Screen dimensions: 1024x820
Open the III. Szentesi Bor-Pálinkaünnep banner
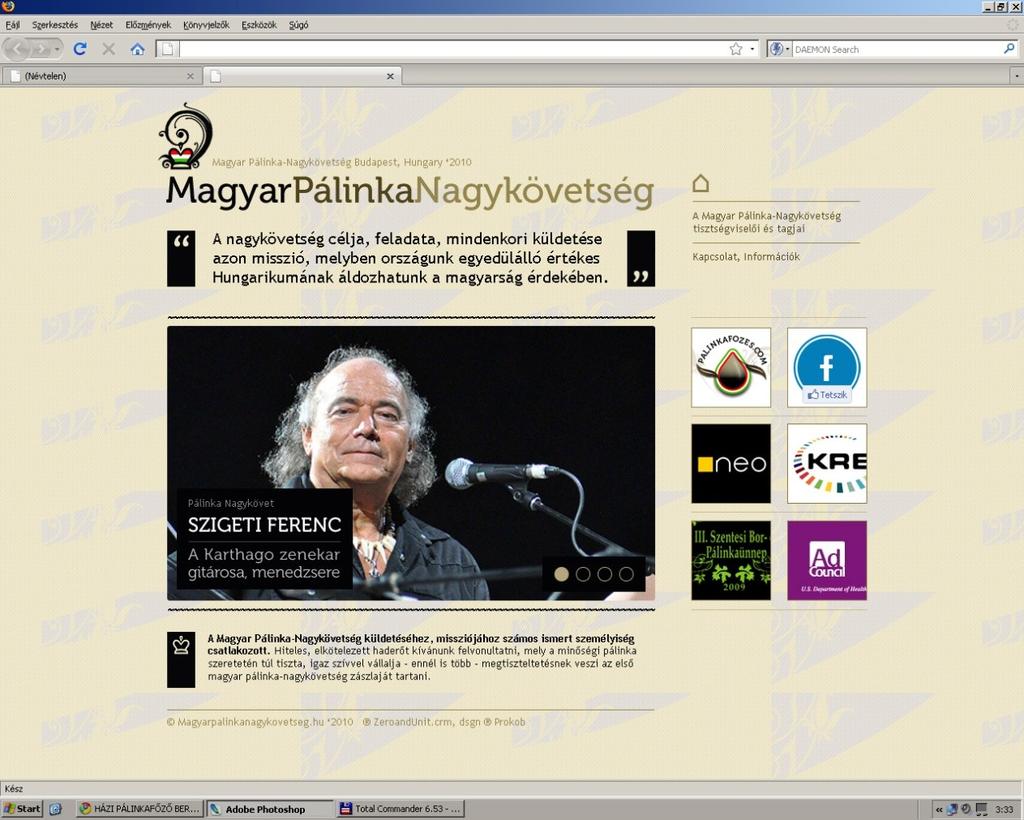(731, 560)
